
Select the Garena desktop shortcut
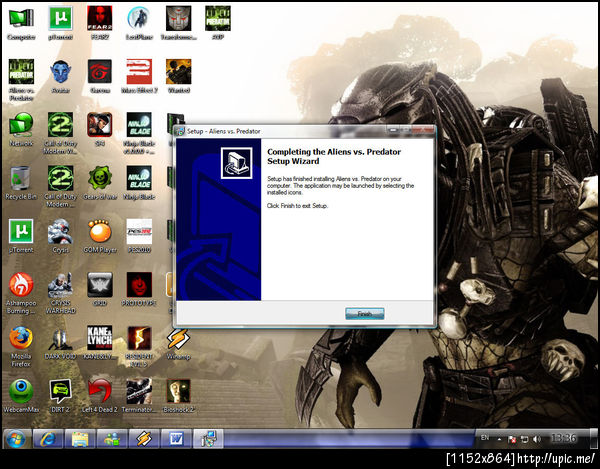click(99, 76)
